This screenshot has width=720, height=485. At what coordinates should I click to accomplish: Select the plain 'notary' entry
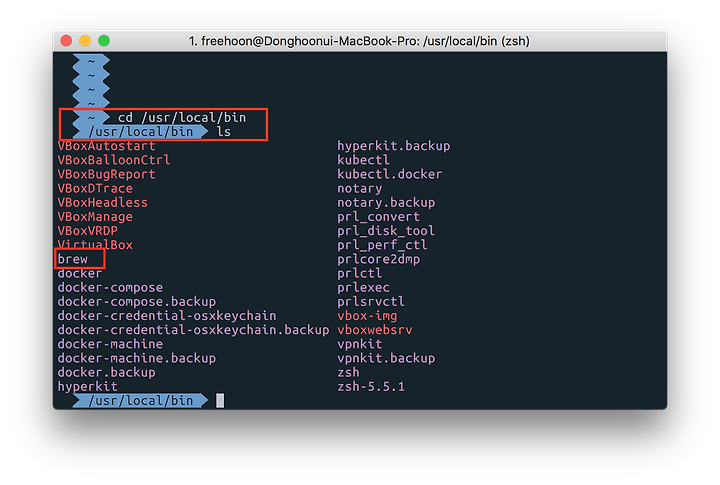(x=360, y=188)
